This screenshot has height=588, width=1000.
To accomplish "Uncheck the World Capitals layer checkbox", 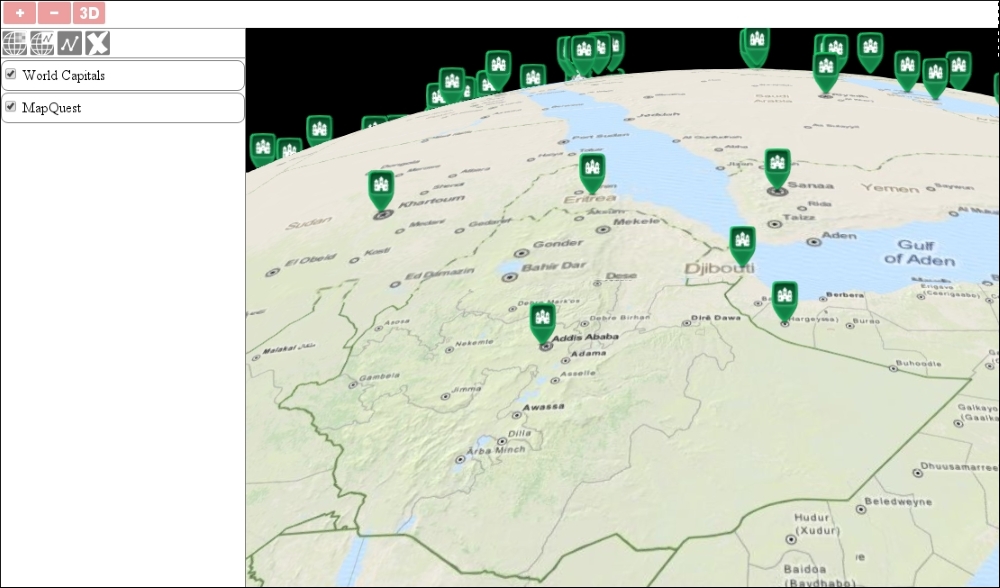I will coord(11,74).
